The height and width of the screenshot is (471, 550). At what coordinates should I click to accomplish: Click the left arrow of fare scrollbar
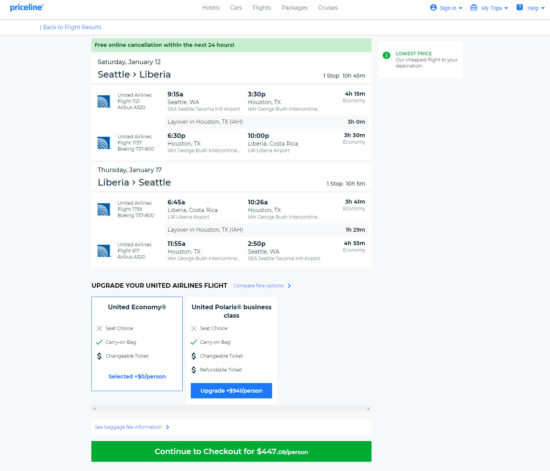tap(94, 409)
